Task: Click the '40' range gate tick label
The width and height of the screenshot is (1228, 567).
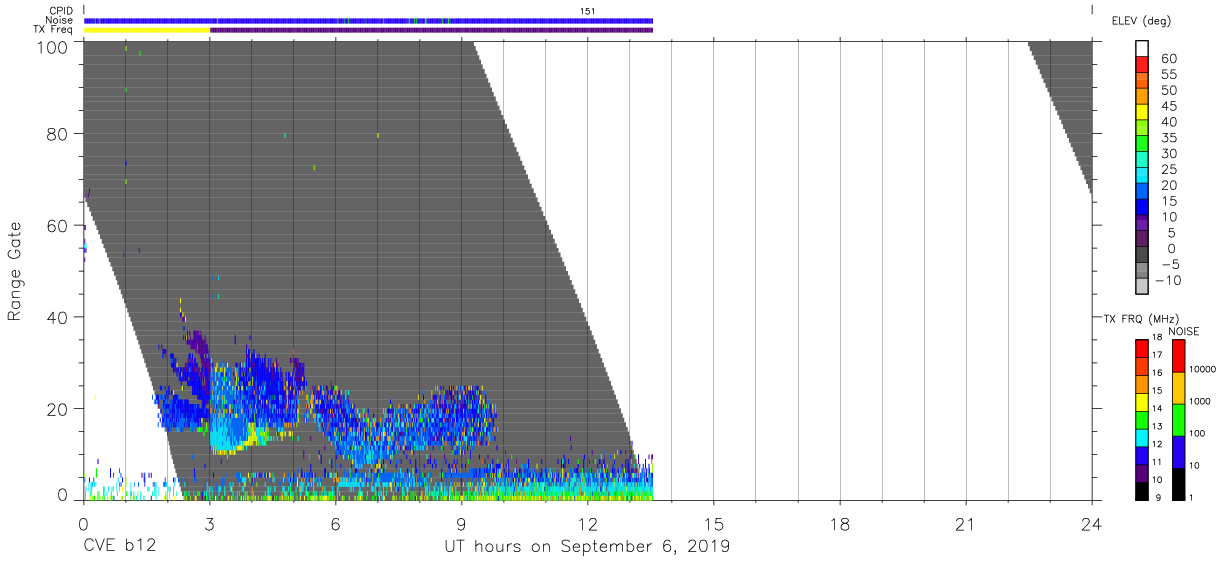Action: click(55, 317)
